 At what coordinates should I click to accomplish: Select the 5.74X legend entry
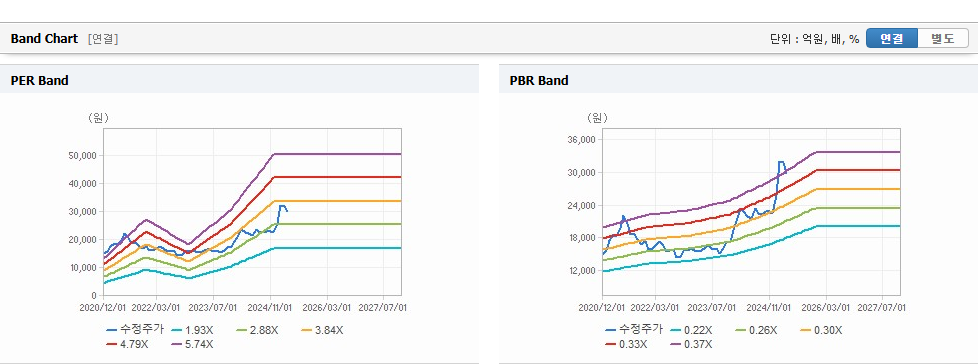192,343
